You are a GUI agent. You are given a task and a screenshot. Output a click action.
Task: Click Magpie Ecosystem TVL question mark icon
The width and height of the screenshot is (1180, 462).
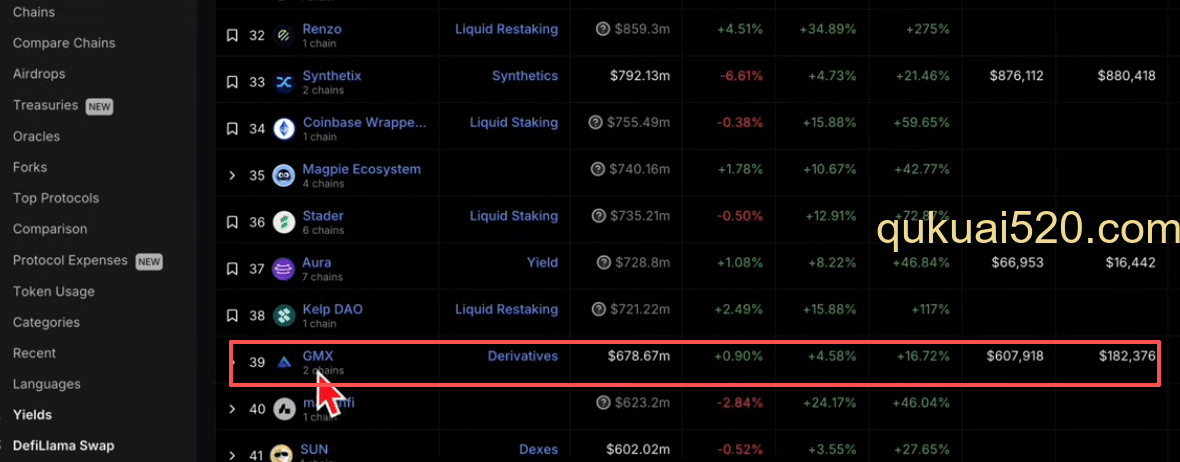(x=599, y=169)
